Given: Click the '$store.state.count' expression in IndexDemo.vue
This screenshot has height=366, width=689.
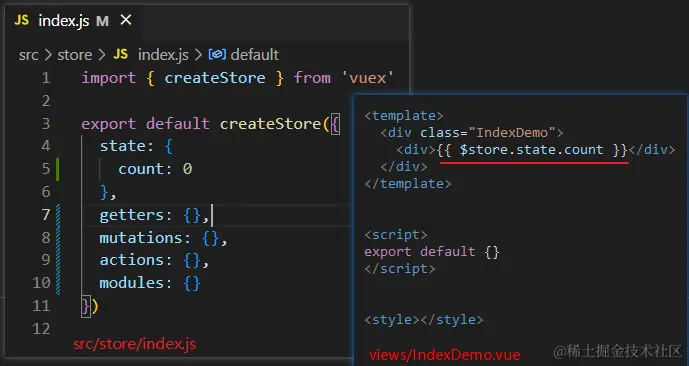Looking at the screenshot, I should [x=531, y=150].
